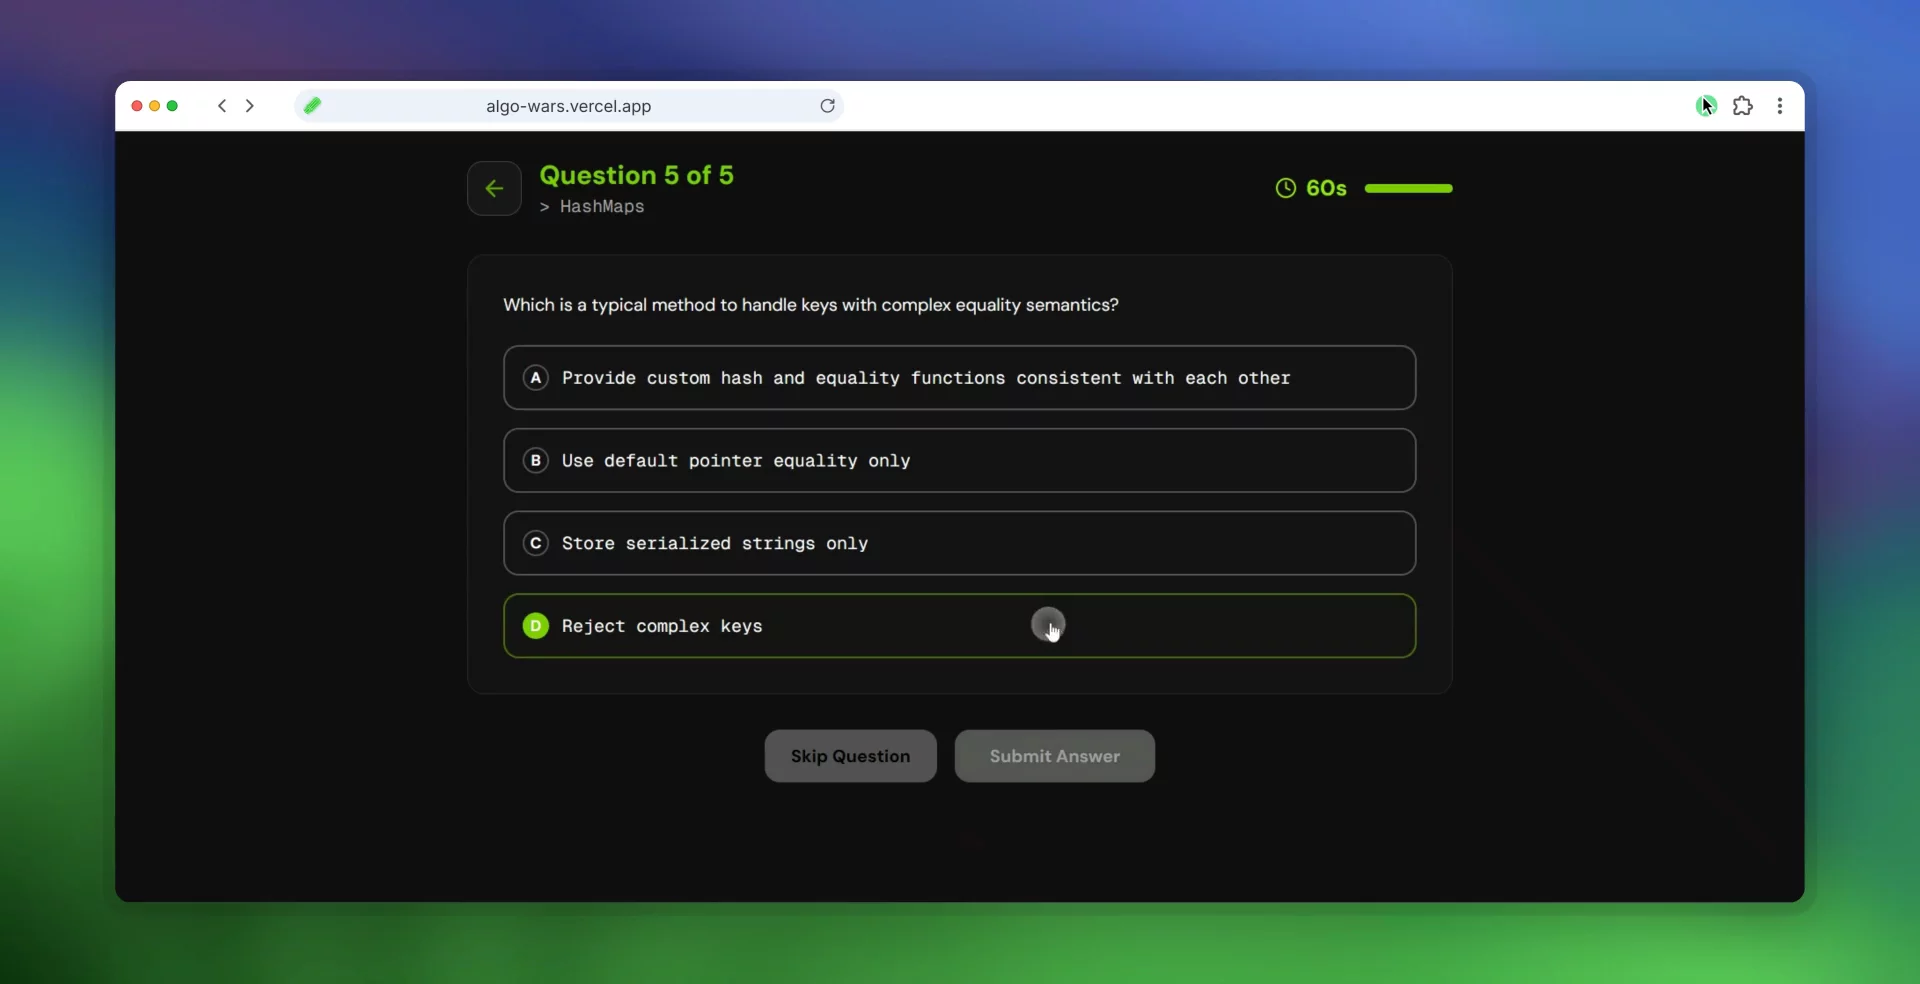The height and width of the screenshot is (984, 1920).
Task: Click the green site icon in address bar
Action: (x=313, y=106)
